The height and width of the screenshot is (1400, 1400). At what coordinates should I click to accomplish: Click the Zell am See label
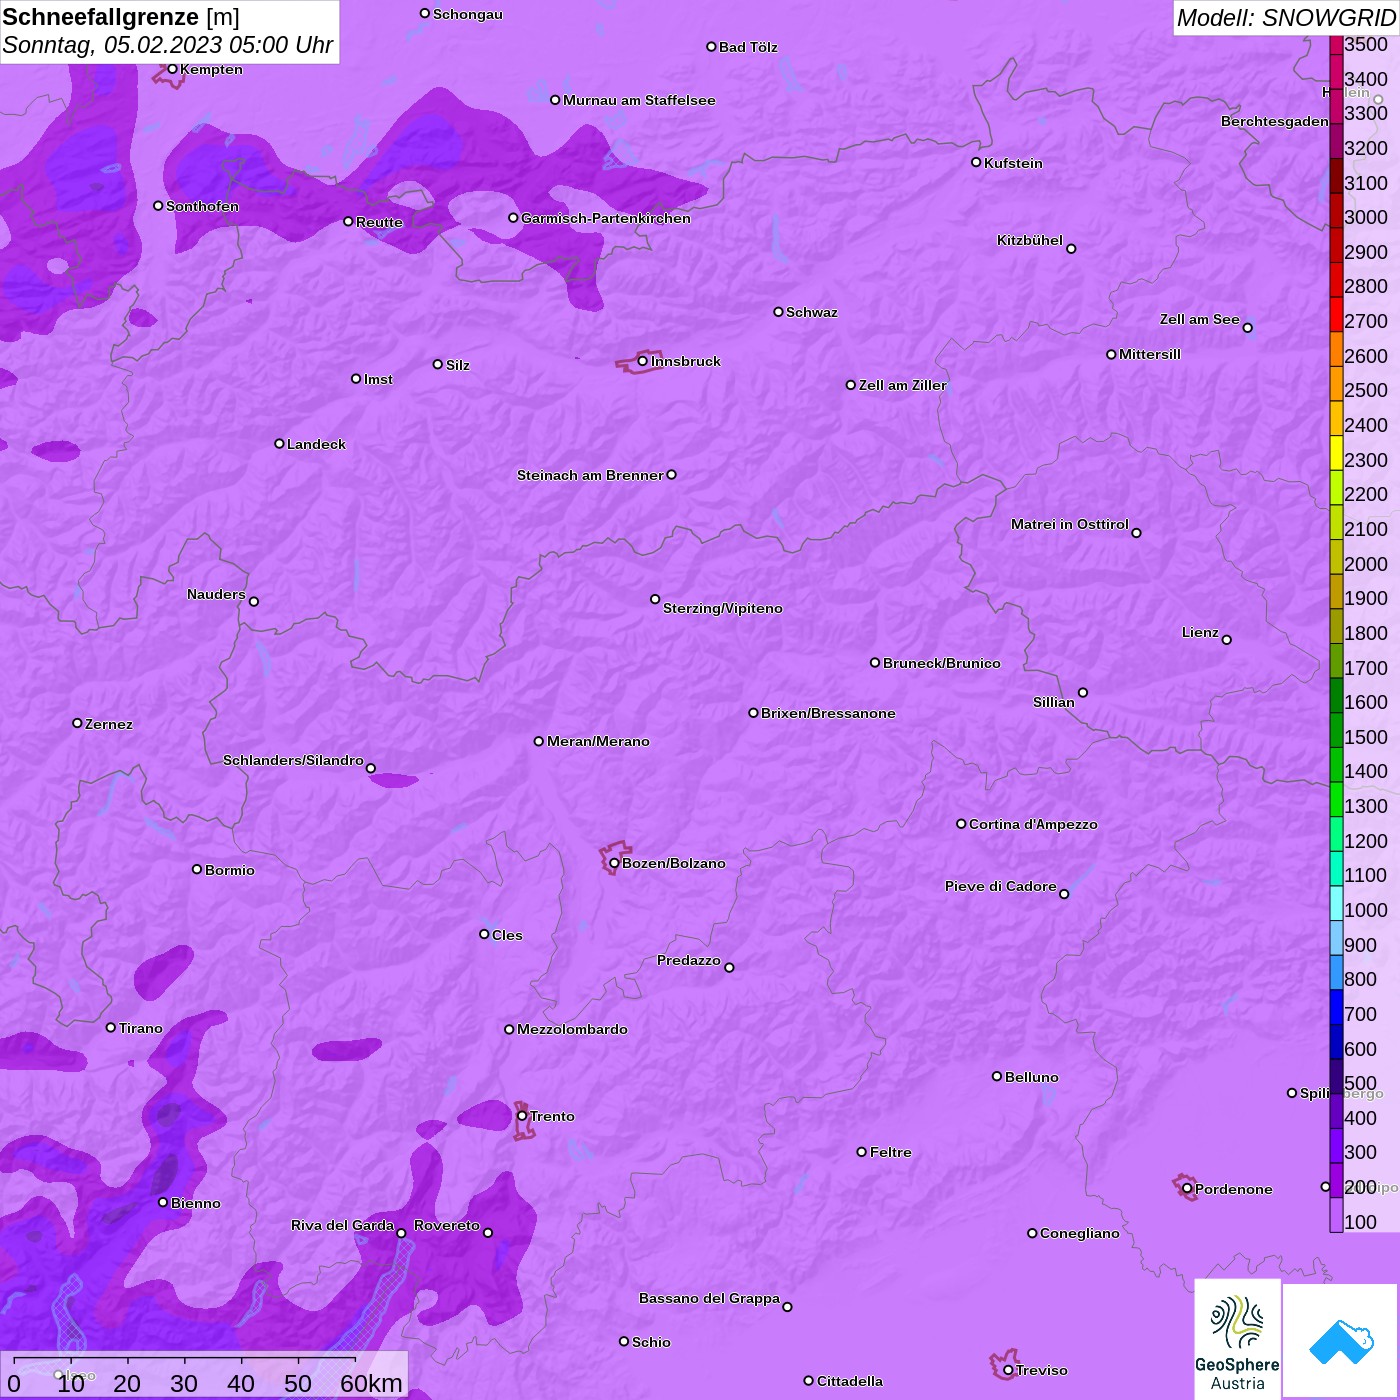click(x=1200, y=319)
